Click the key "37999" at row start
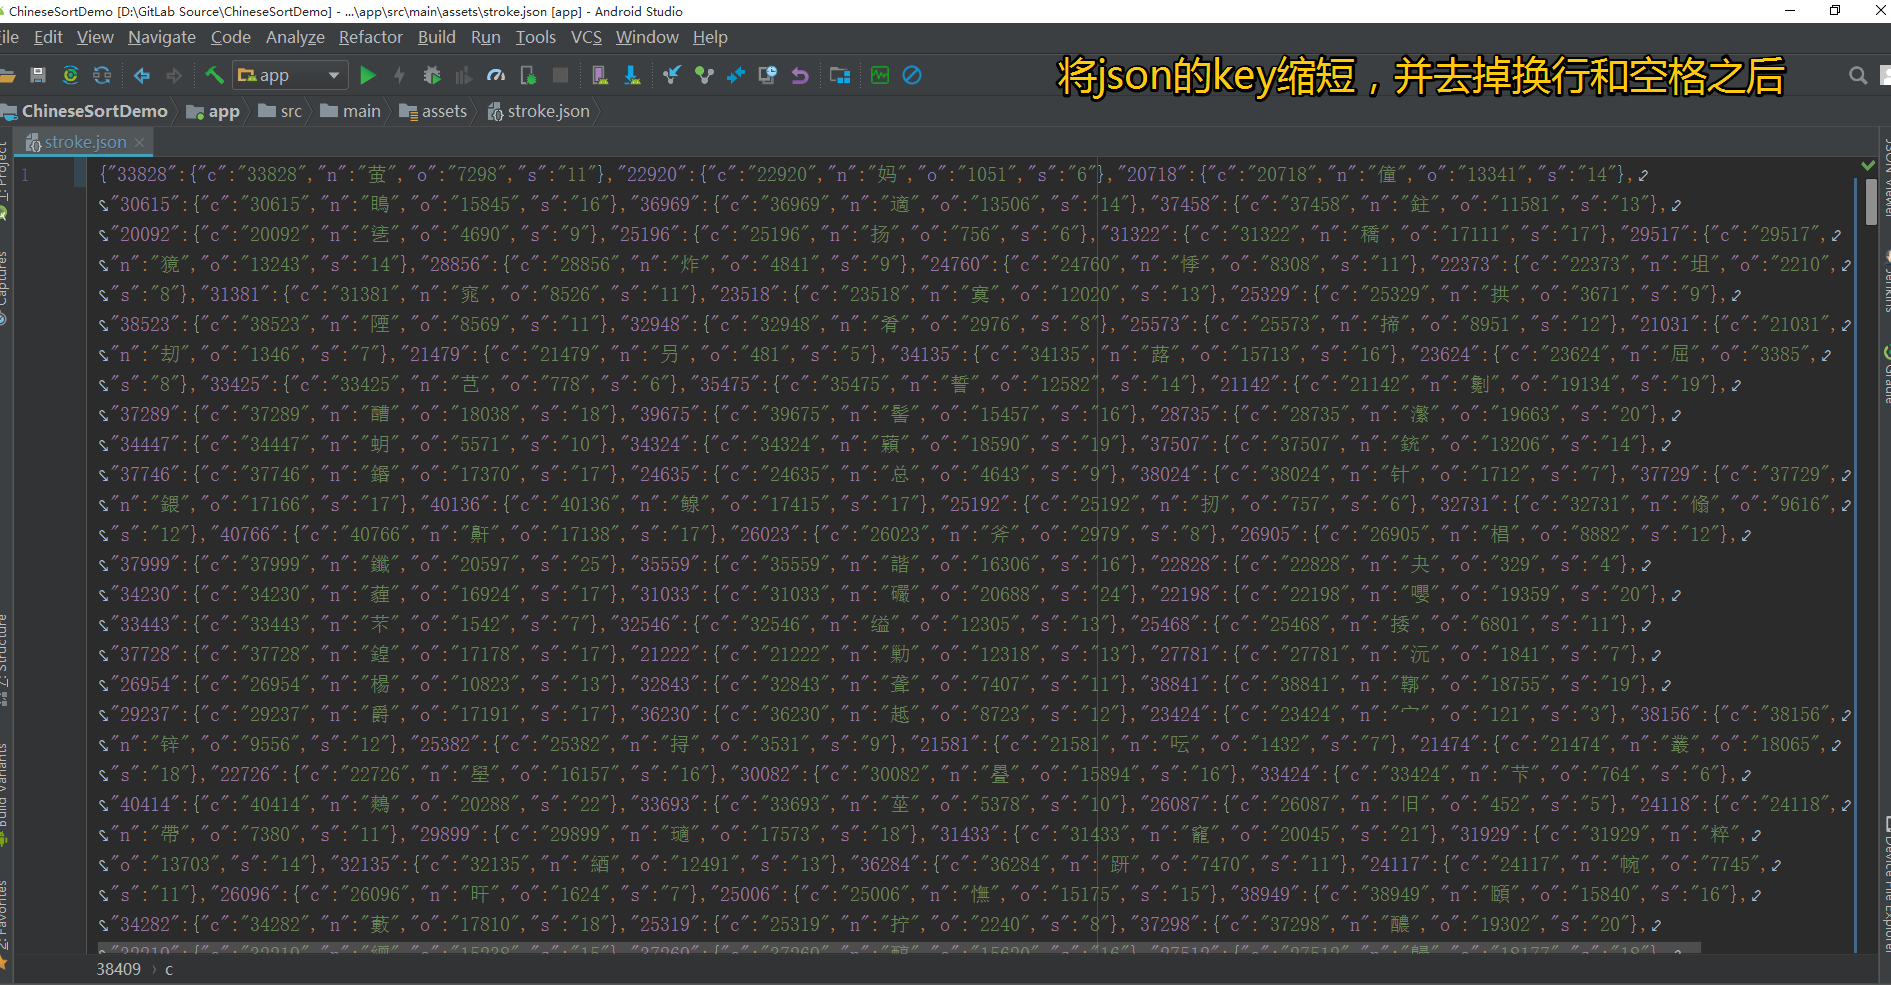1891x985 pixels. pyautogui.click(x=146, y=564)
